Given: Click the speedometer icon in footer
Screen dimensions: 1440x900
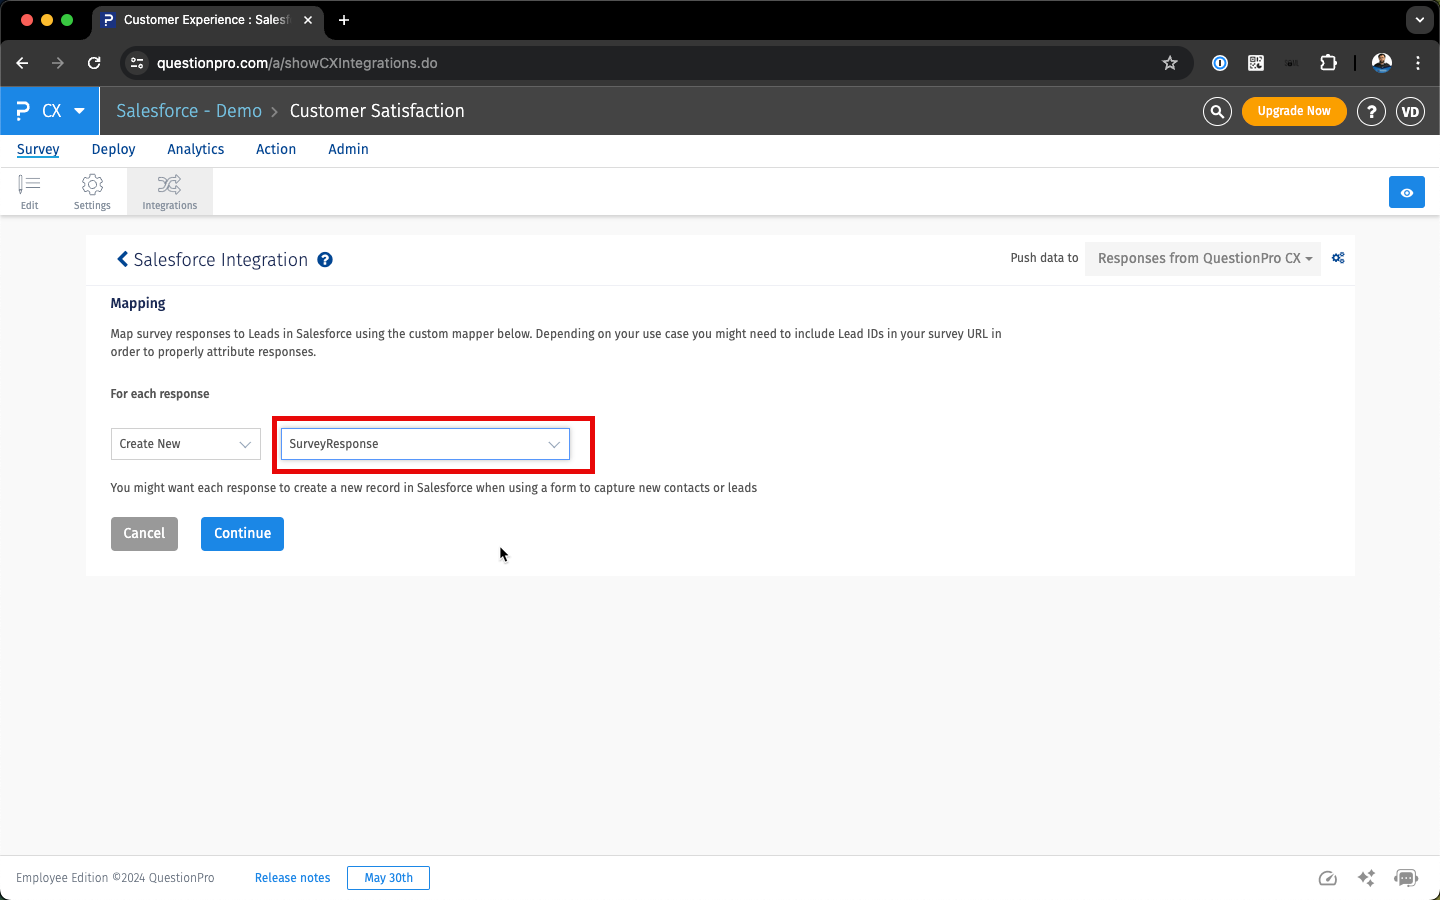Looking at the screenshot, I should point(1328,878).
